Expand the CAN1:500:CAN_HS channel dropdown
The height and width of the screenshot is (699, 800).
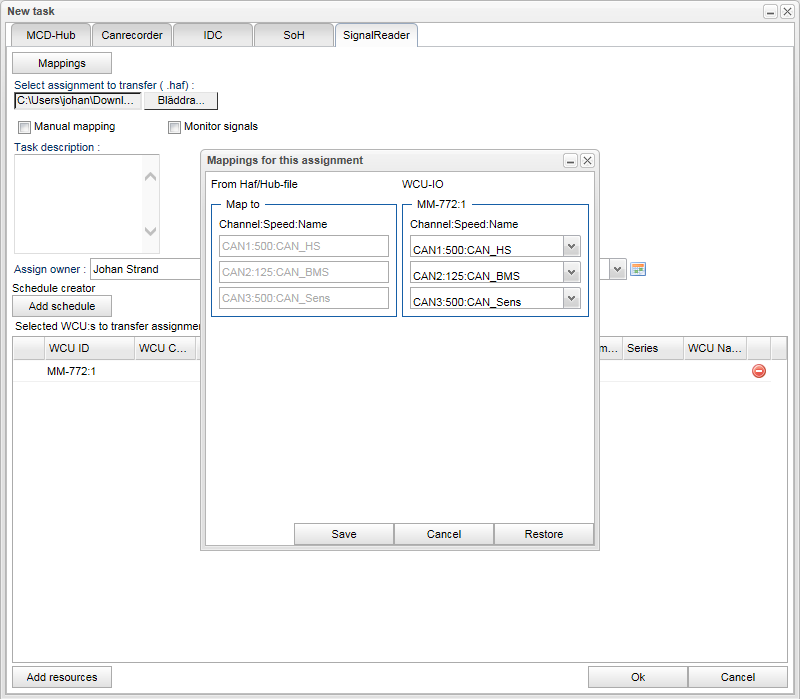point(571,247)
